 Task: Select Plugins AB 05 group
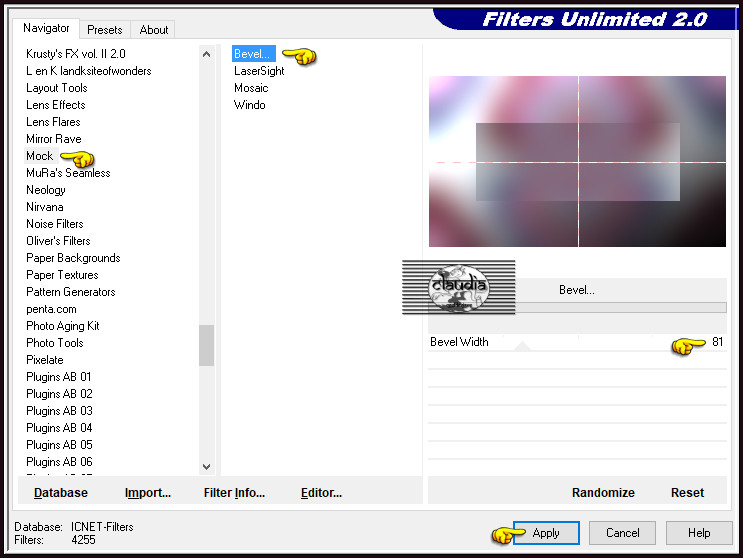coord(59,445)
